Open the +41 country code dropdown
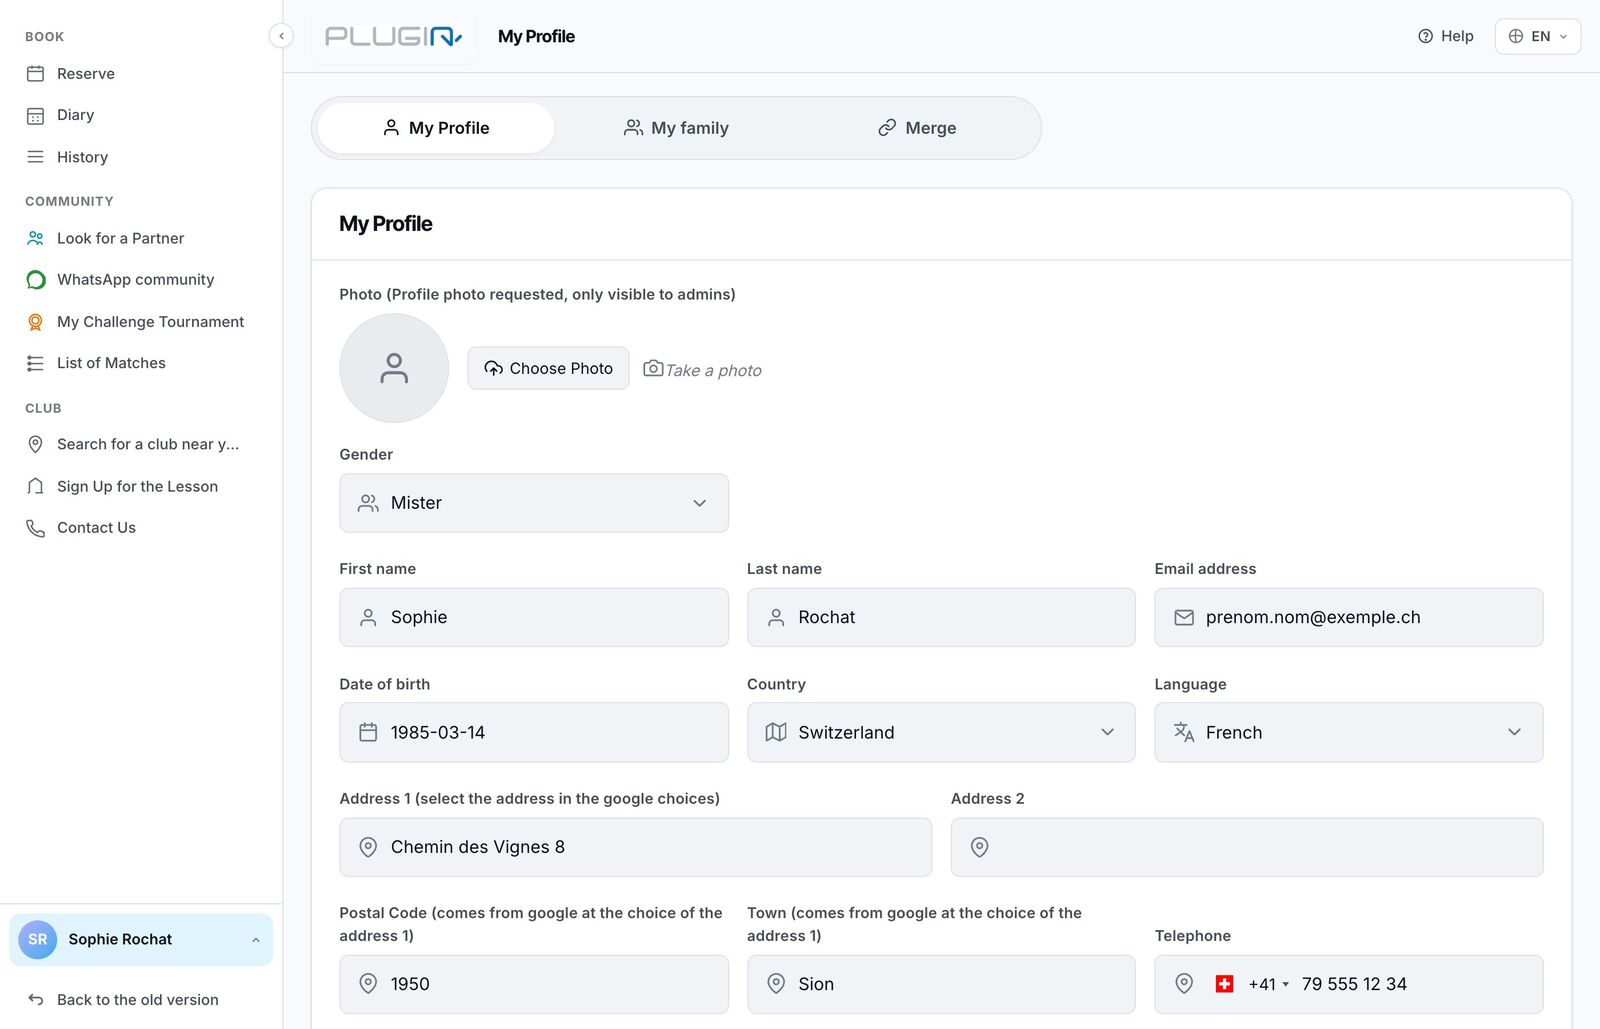This screenshot has height=1029, width=1600. click(x=1268, y=985)
